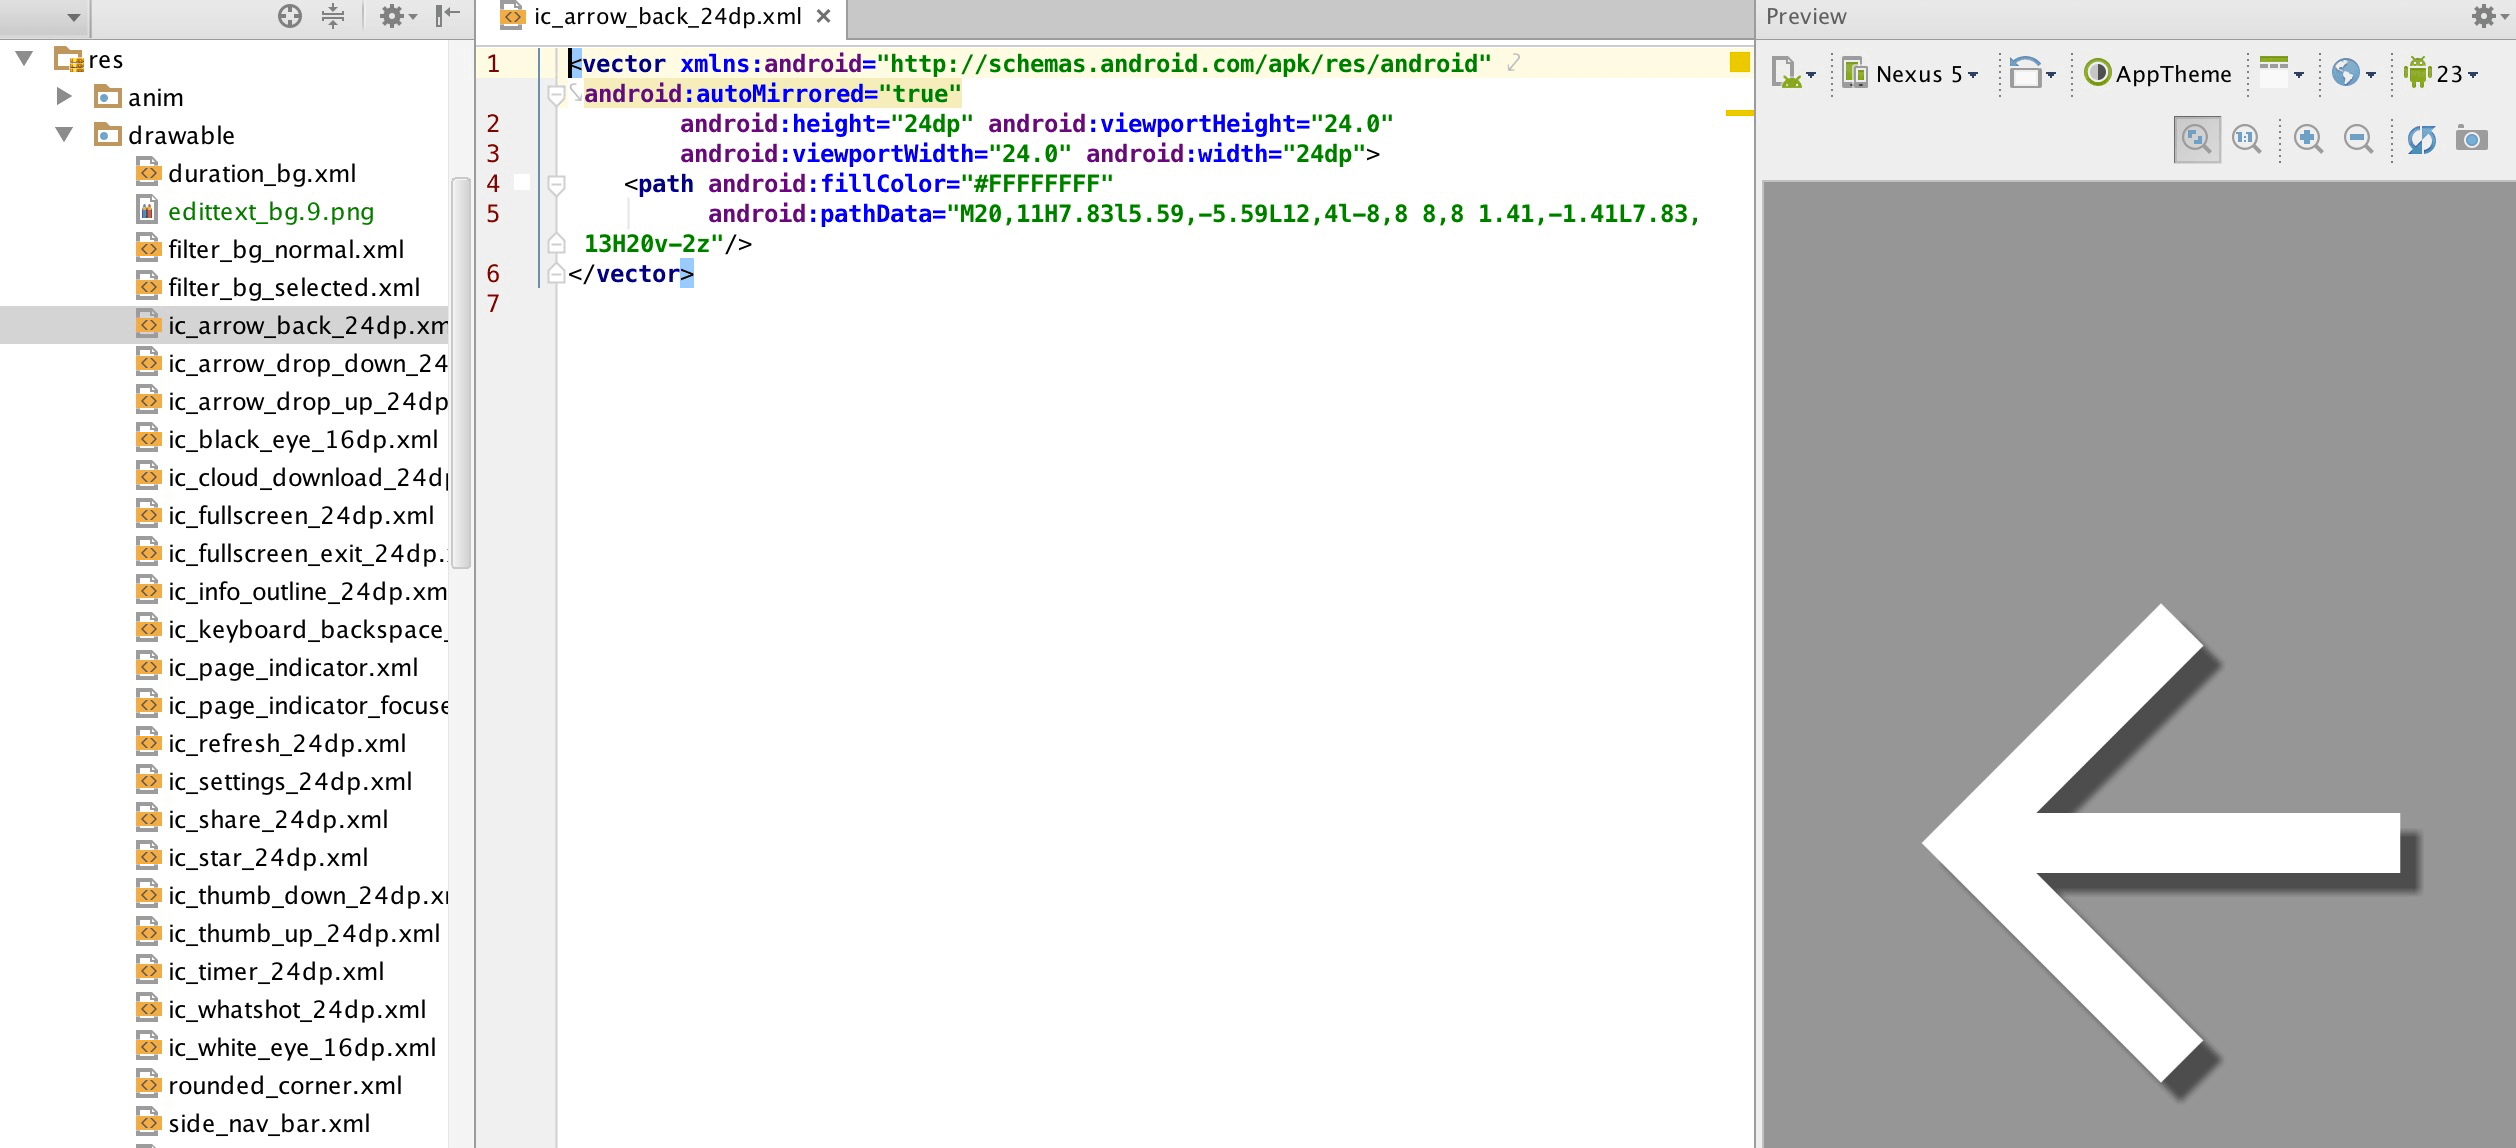Click the Scroll from Source target icon
The width and height of the screenshot is (2516, 1148).
[x=290, y=16]
